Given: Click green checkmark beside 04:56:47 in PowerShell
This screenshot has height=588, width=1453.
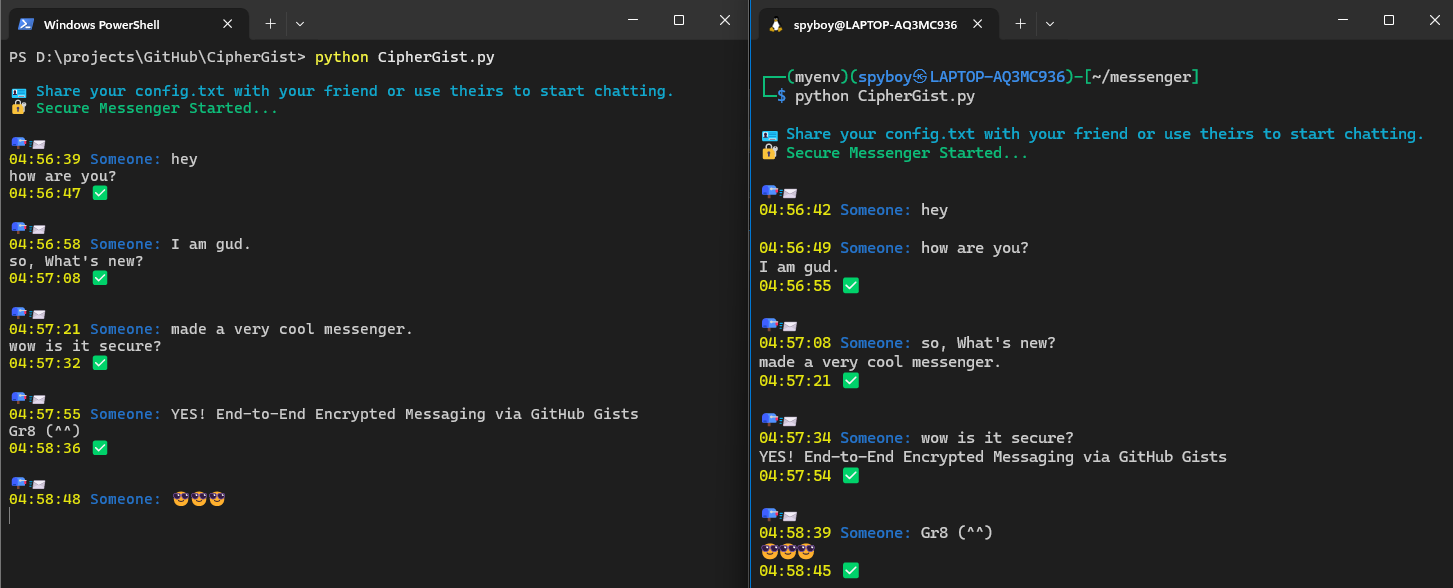Looking at the screenshot, I should click(100, 193).
